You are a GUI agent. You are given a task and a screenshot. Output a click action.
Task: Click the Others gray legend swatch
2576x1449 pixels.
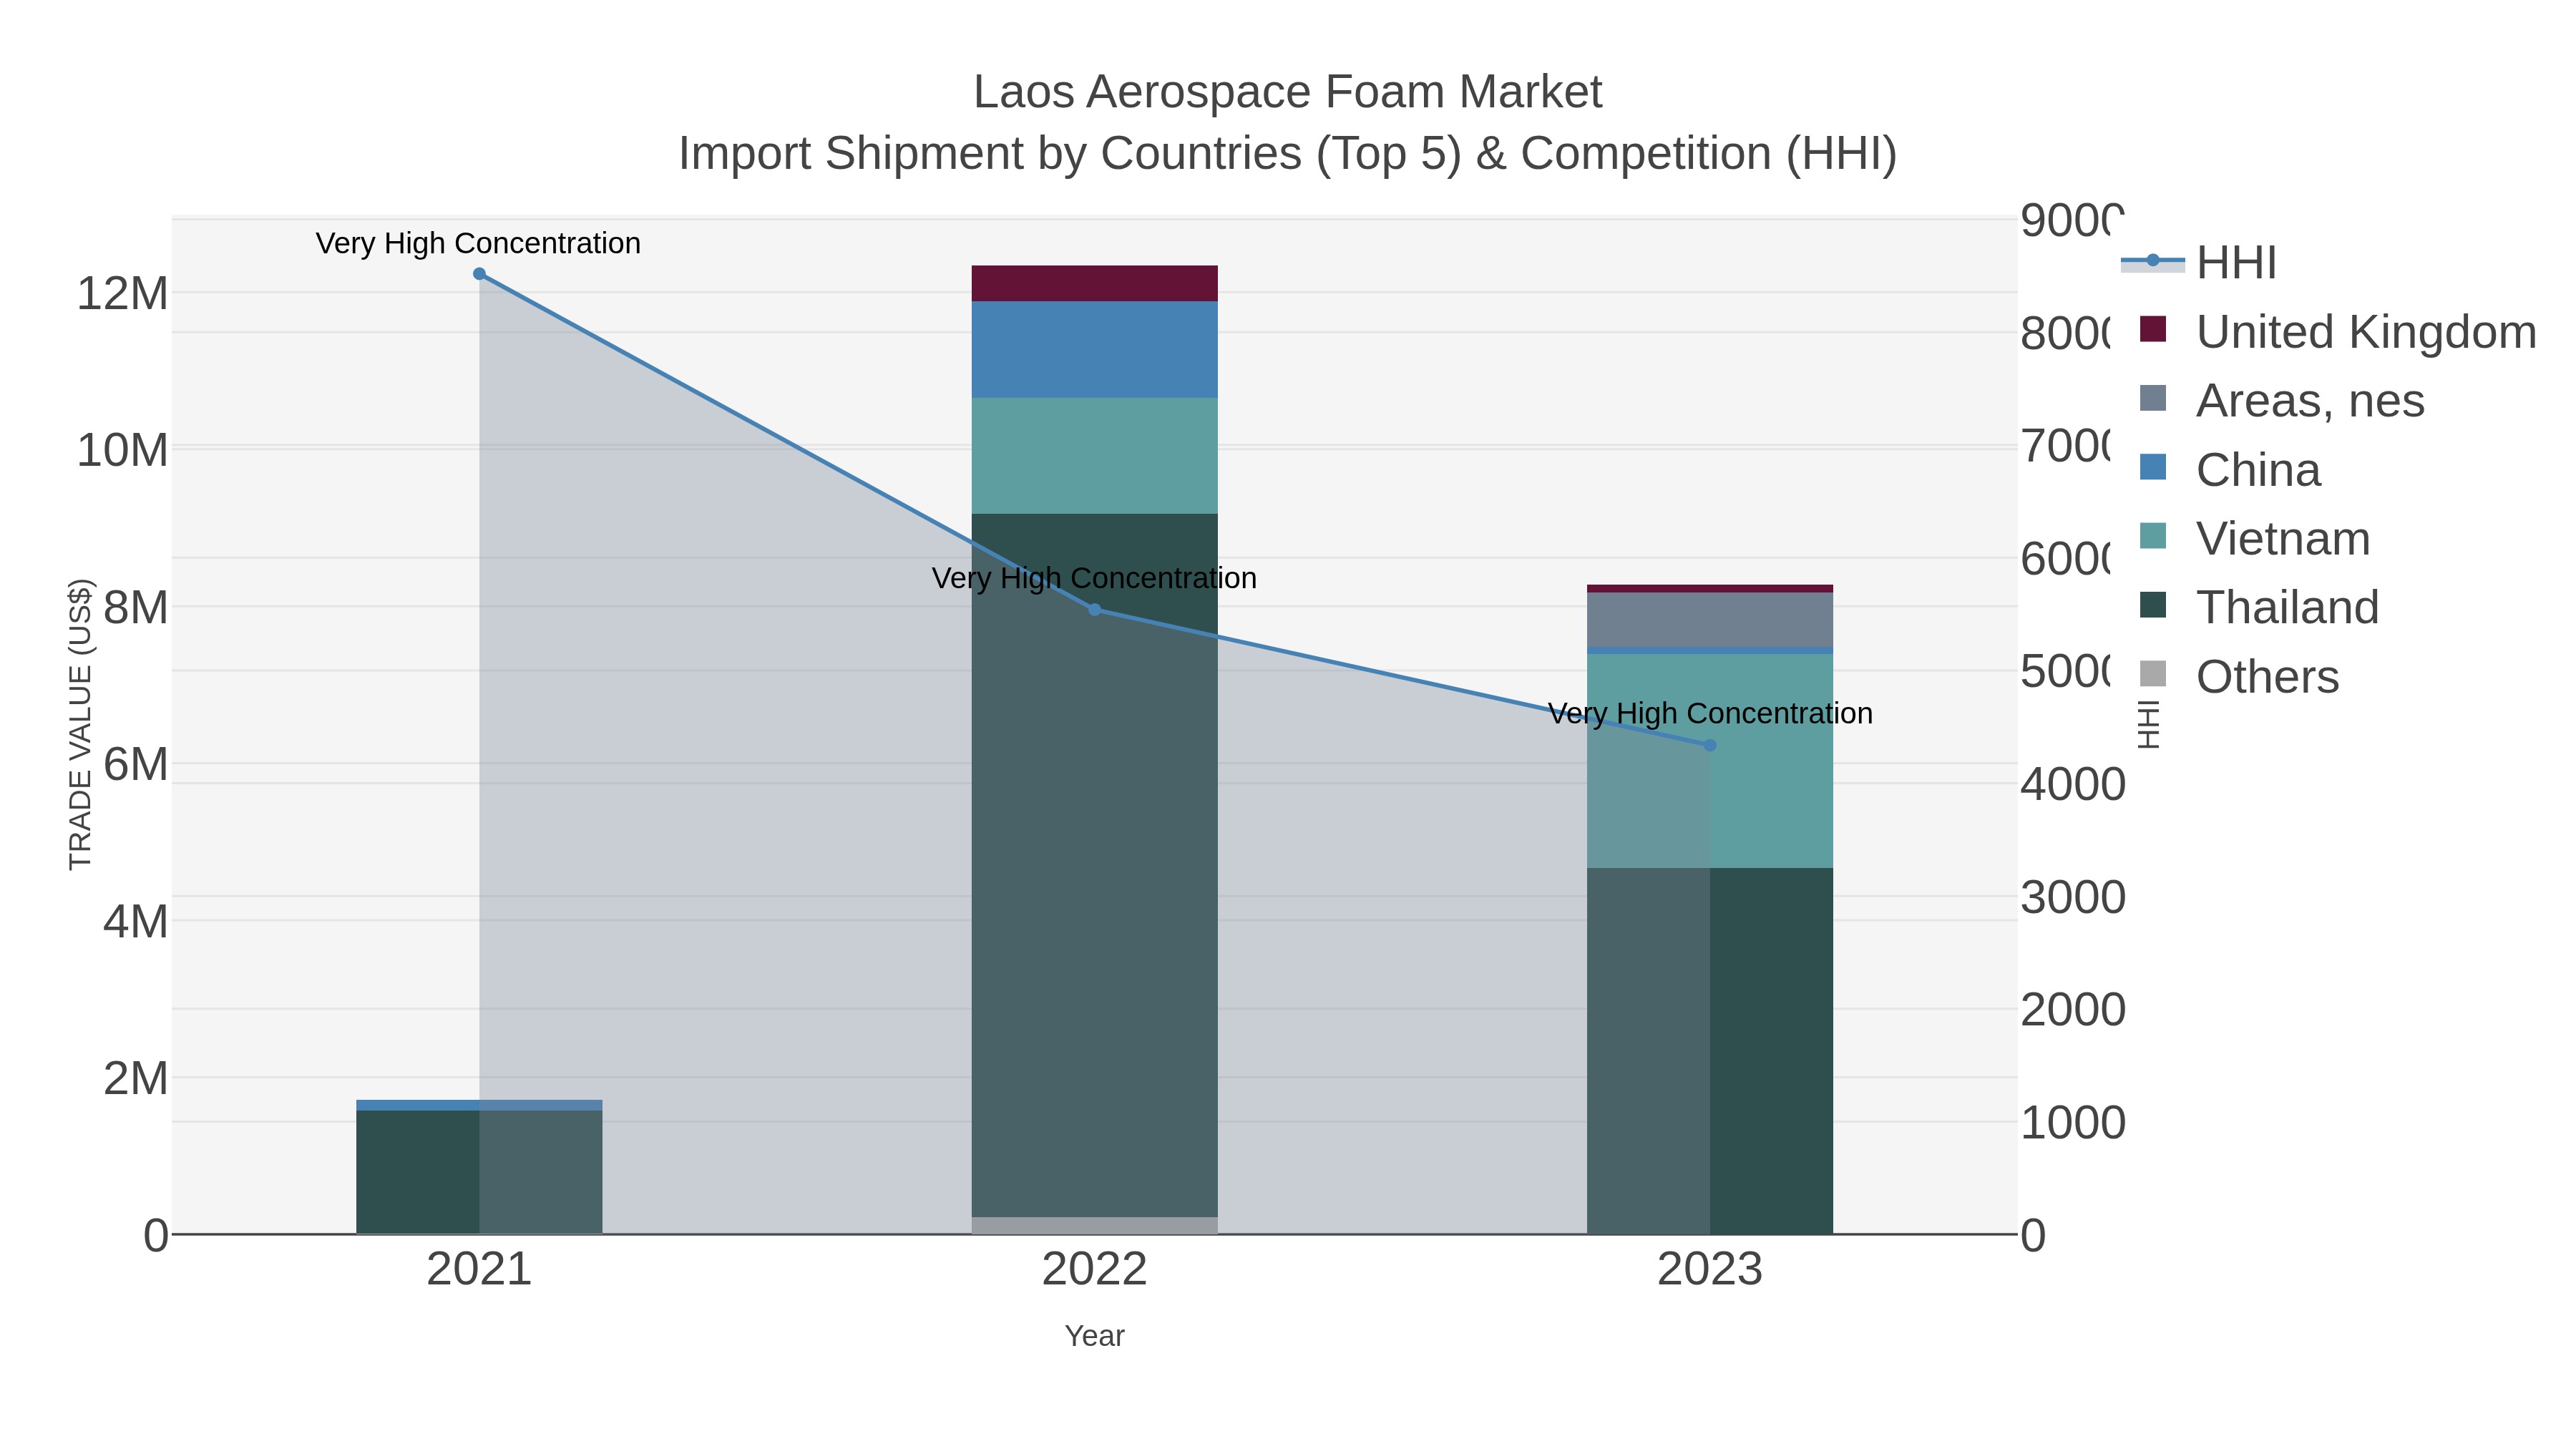click(x=2153, y=674)
